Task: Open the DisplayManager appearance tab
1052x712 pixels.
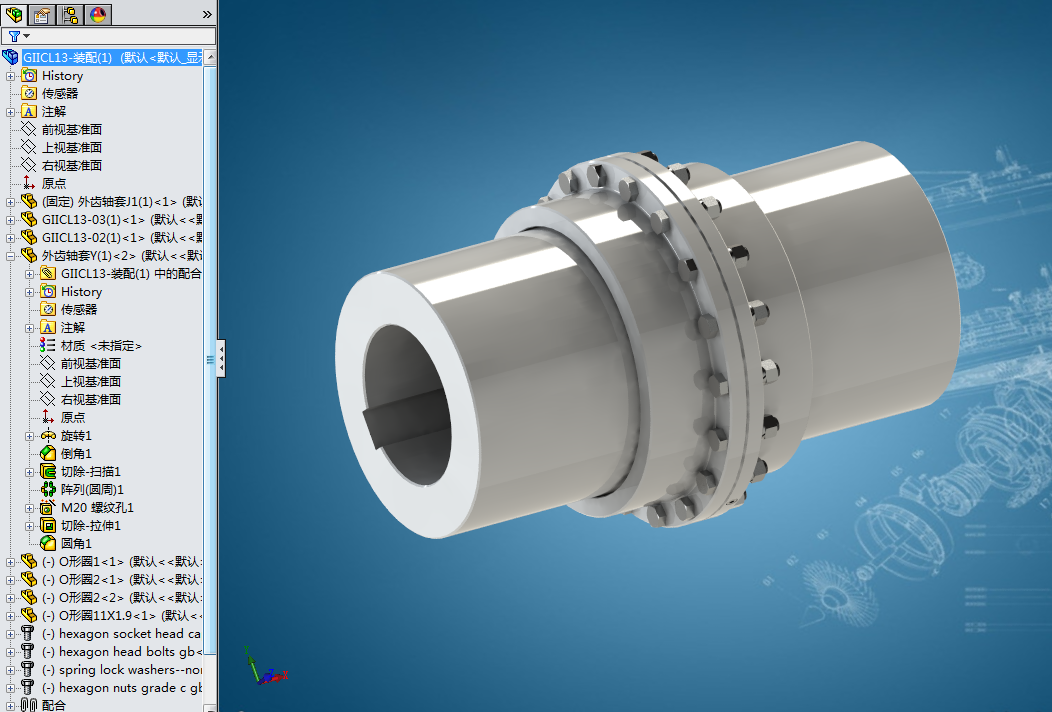Action: pyautogui.click(x=98, y=14)
